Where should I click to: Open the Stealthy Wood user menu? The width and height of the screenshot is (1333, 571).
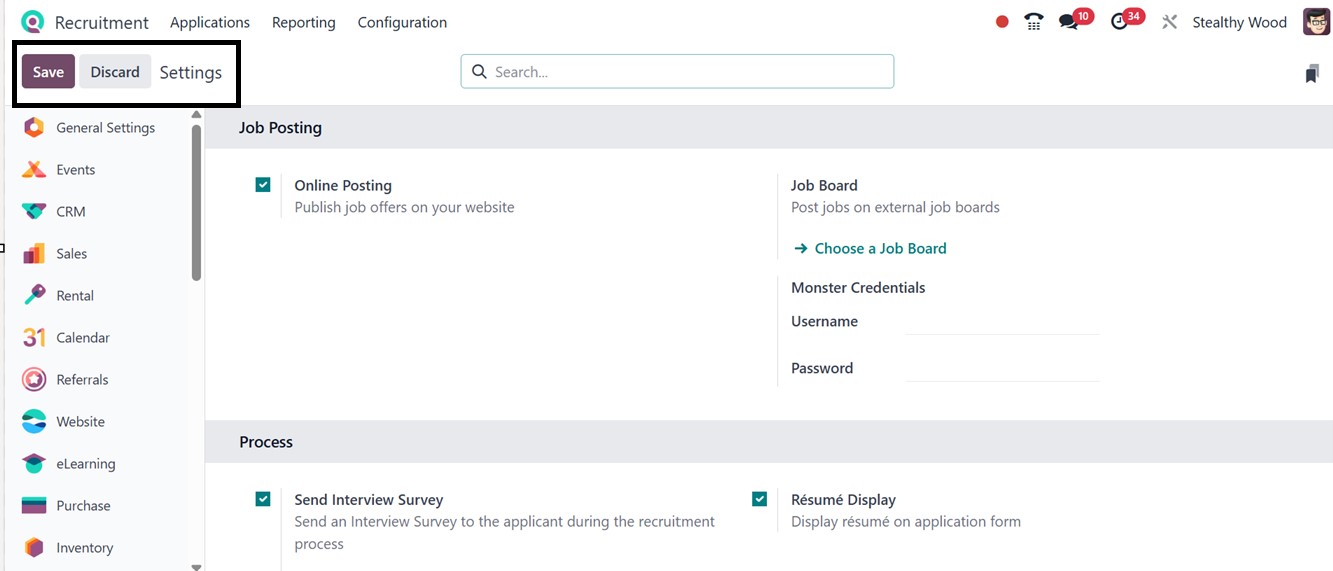pyautogui.click(x=1240, y=22)
